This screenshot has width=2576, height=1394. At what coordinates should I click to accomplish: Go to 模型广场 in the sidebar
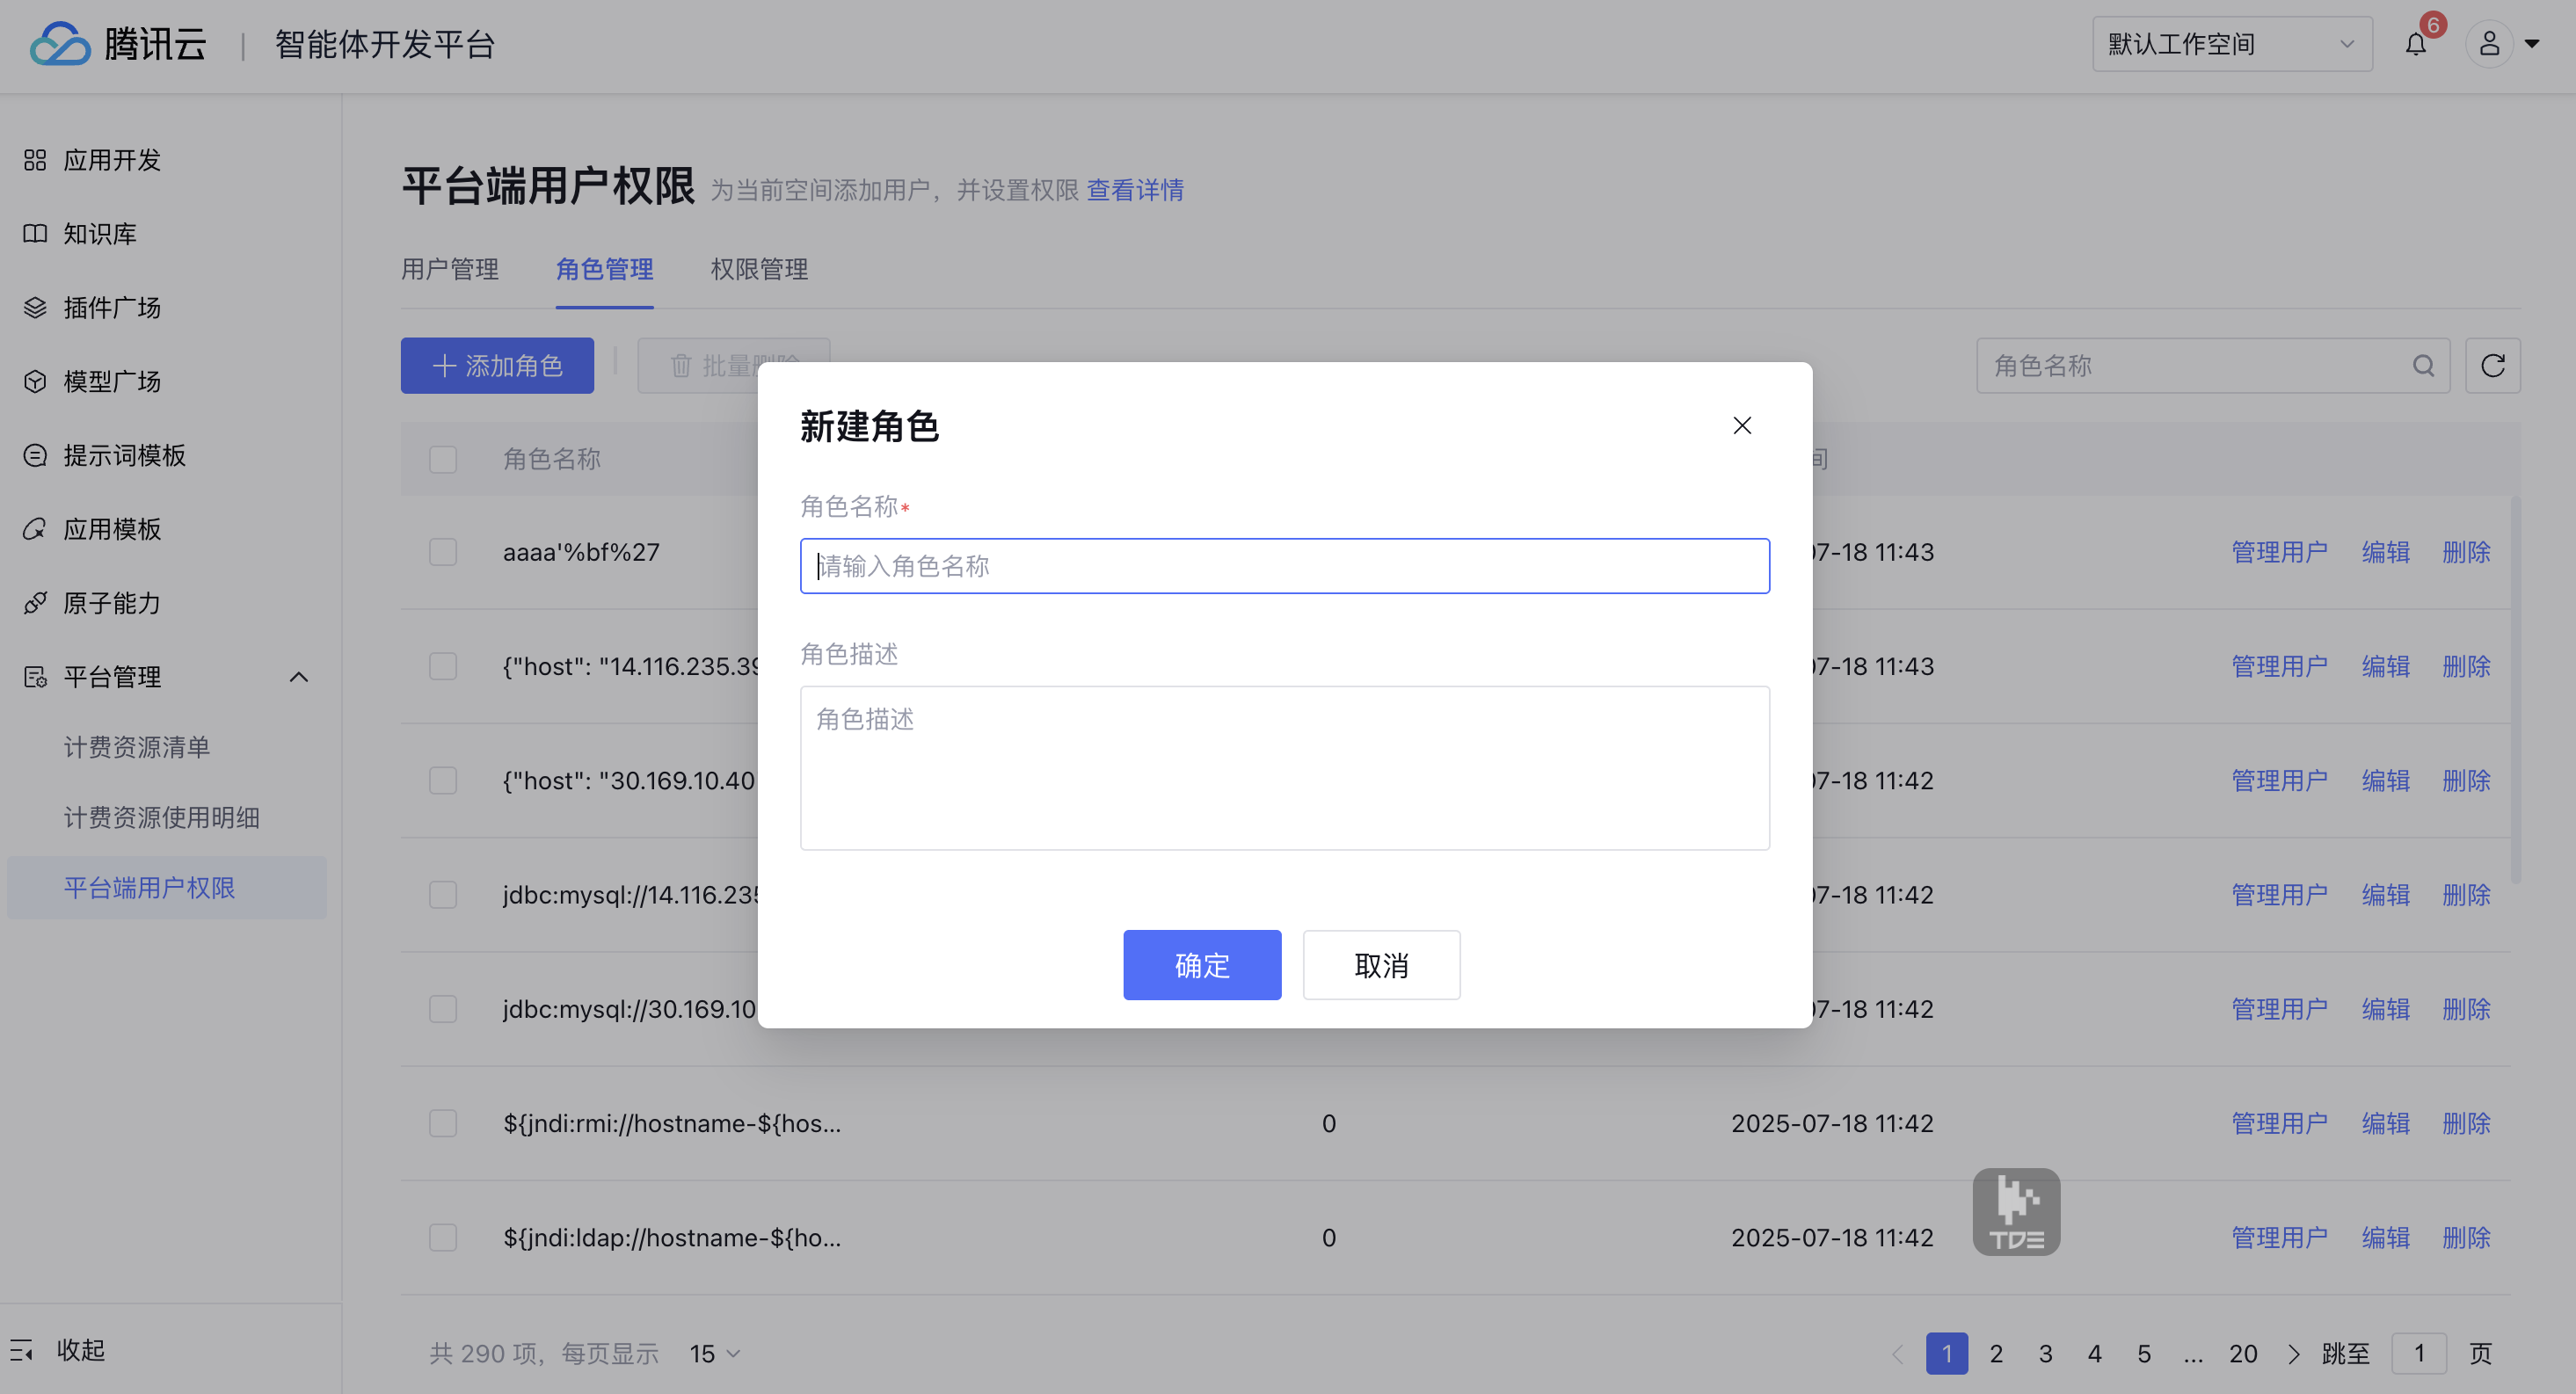click(x=111, y=382)
